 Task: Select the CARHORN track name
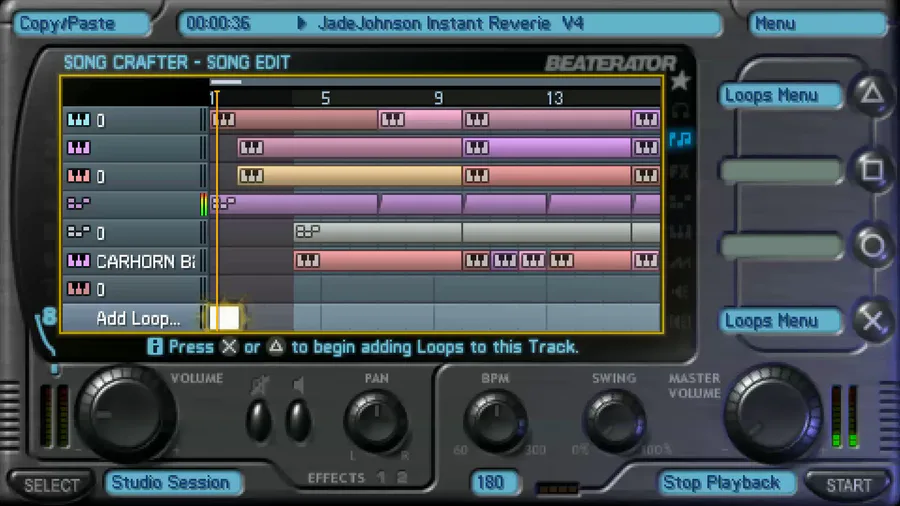(x=145, y=262)
